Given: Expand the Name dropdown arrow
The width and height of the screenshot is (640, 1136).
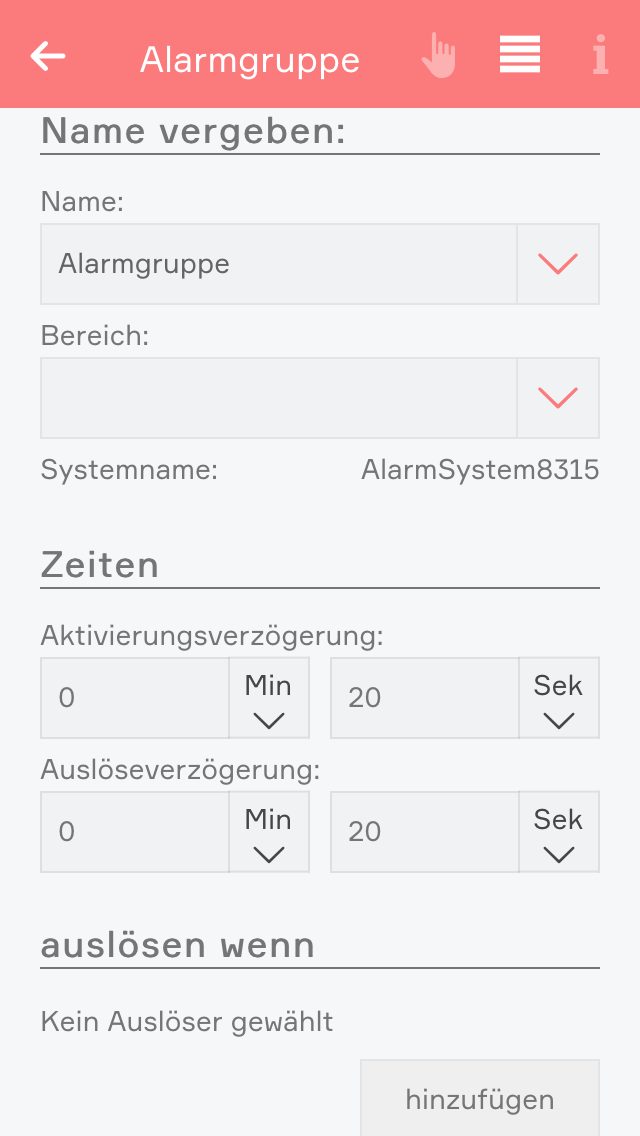Looking at the screenshot, I should tap(558, 264).
